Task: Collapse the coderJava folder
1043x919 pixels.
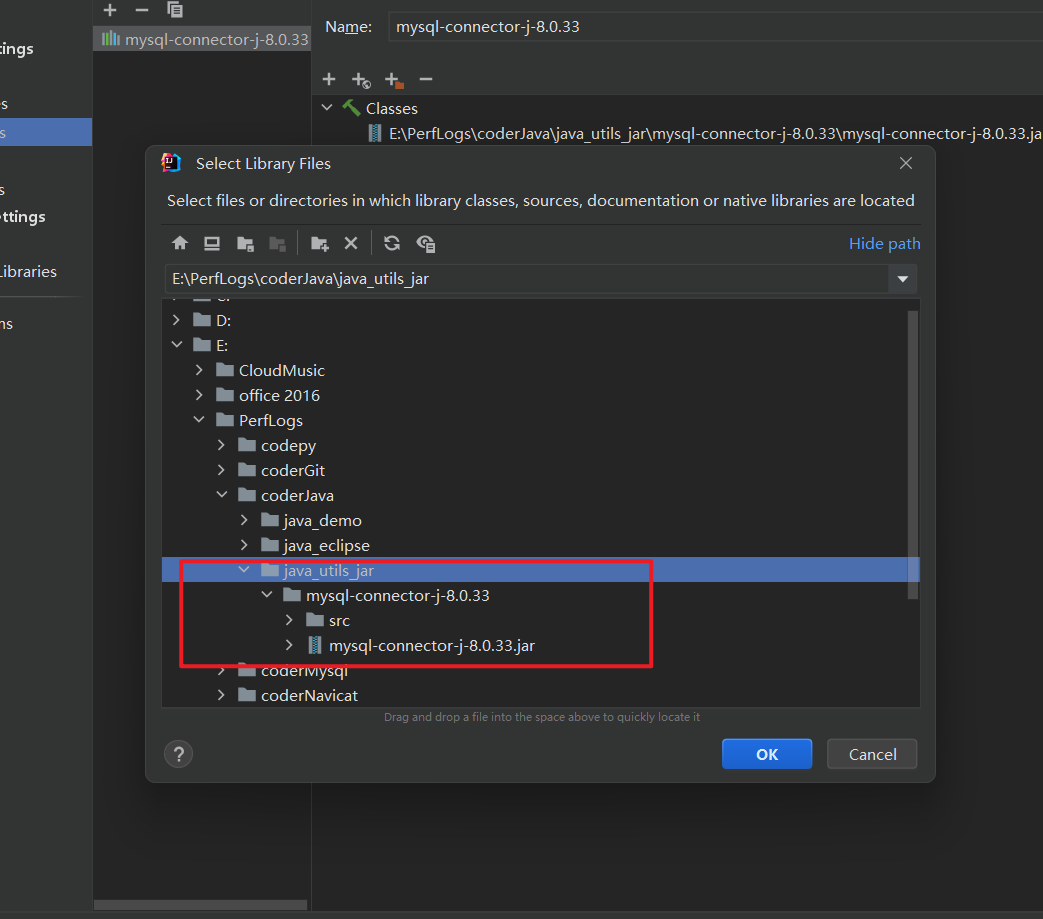Action: [222, 495]
